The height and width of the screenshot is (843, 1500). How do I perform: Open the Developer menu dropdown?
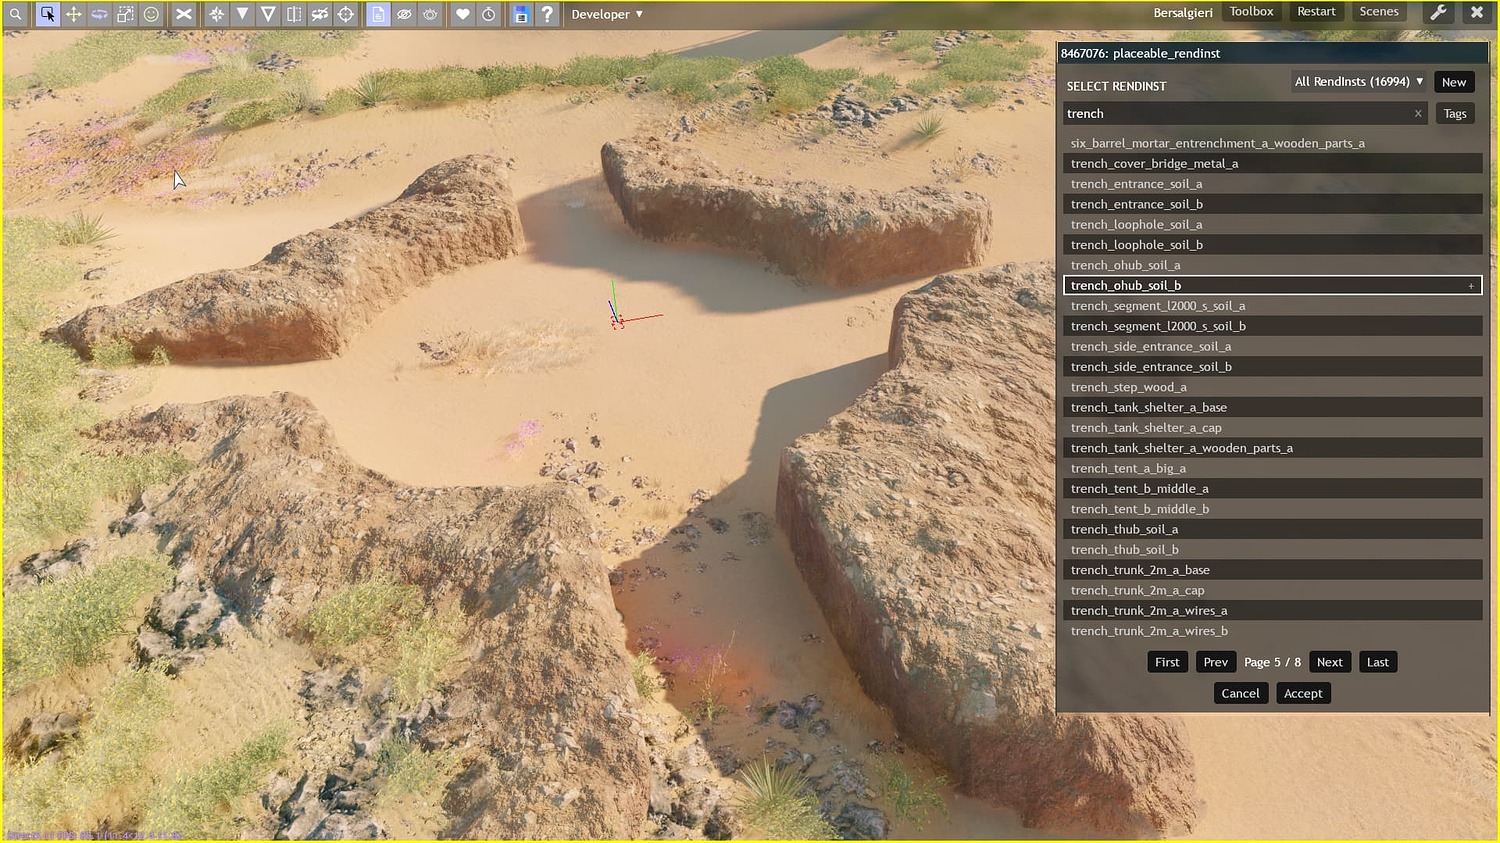[606, 14]
